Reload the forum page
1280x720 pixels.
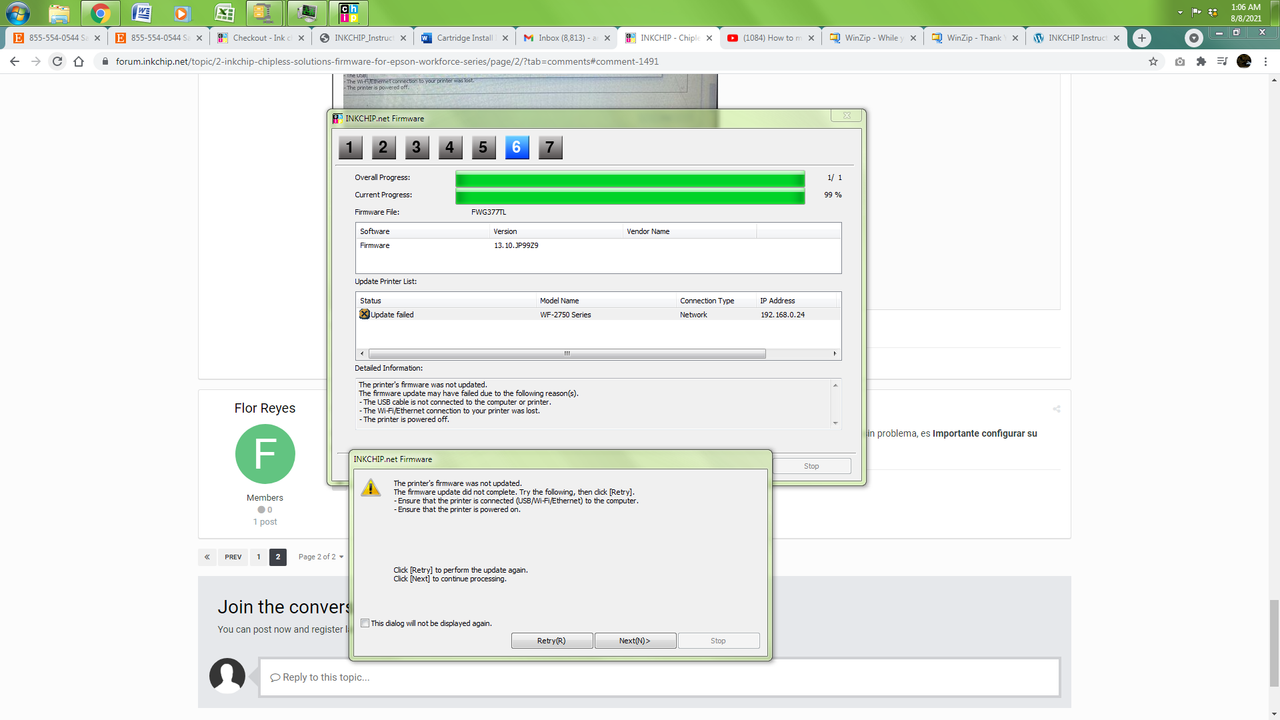coord(57,61)
